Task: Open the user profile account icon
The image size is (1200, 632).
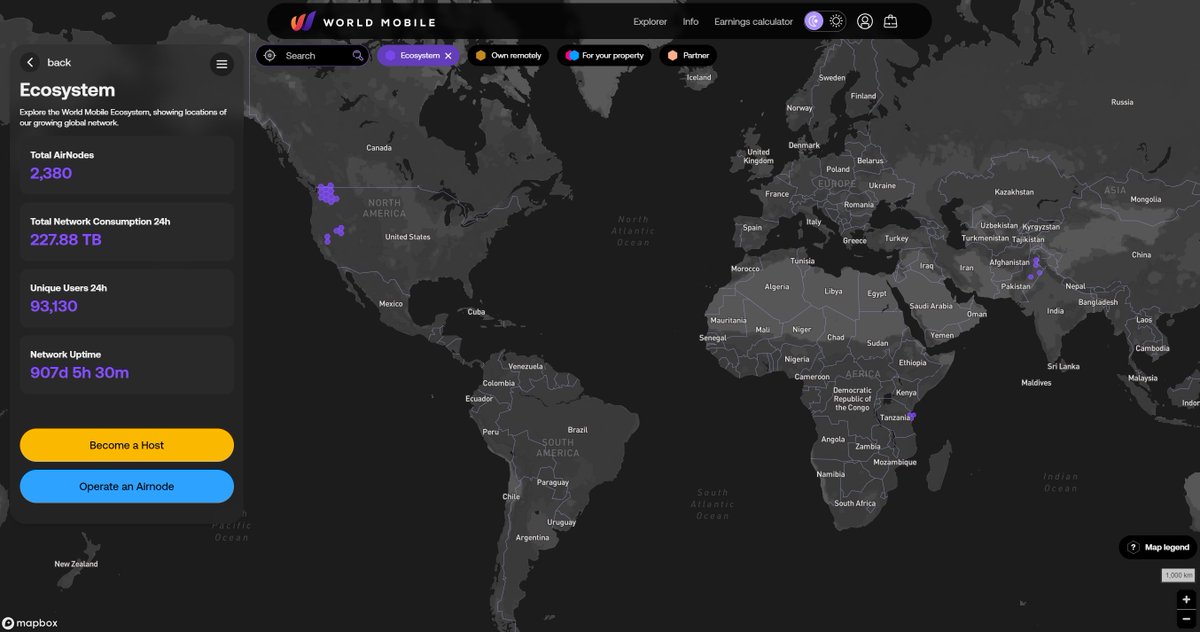Action: (864, 20)
